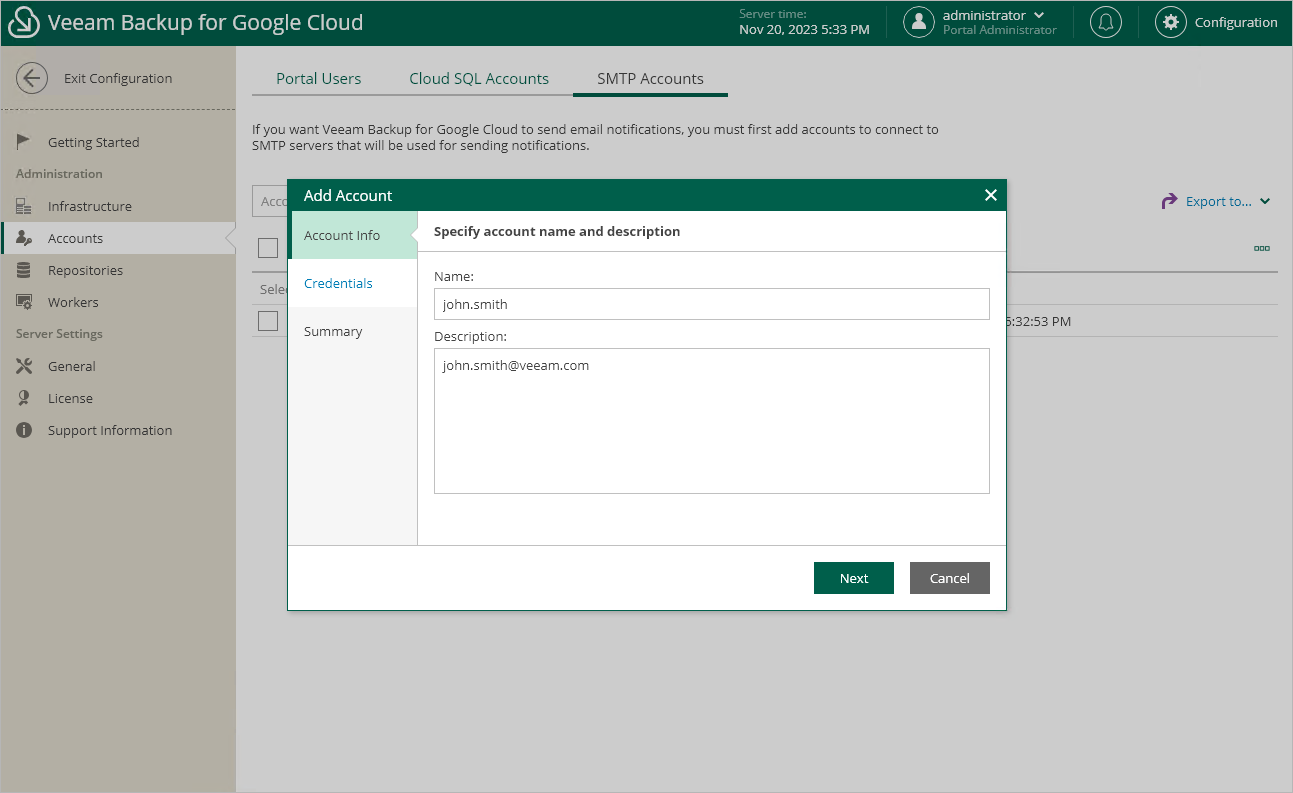
Task: Click the Veeam Backup for Google Cloud title
Action: [x=206, y=22]
